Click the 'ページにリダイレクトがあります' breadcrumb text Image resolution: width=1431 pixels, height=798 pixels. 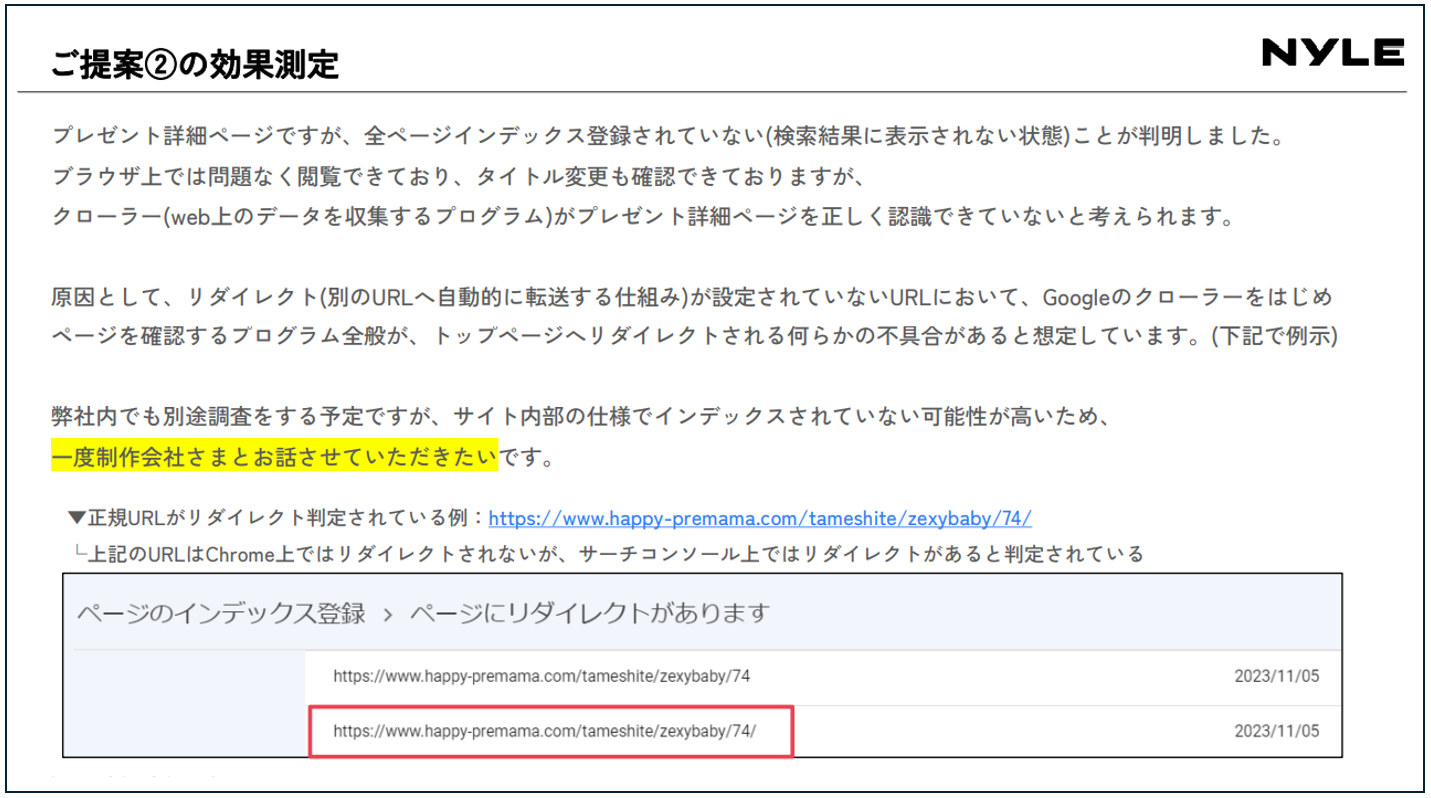[x=589, y=613]
